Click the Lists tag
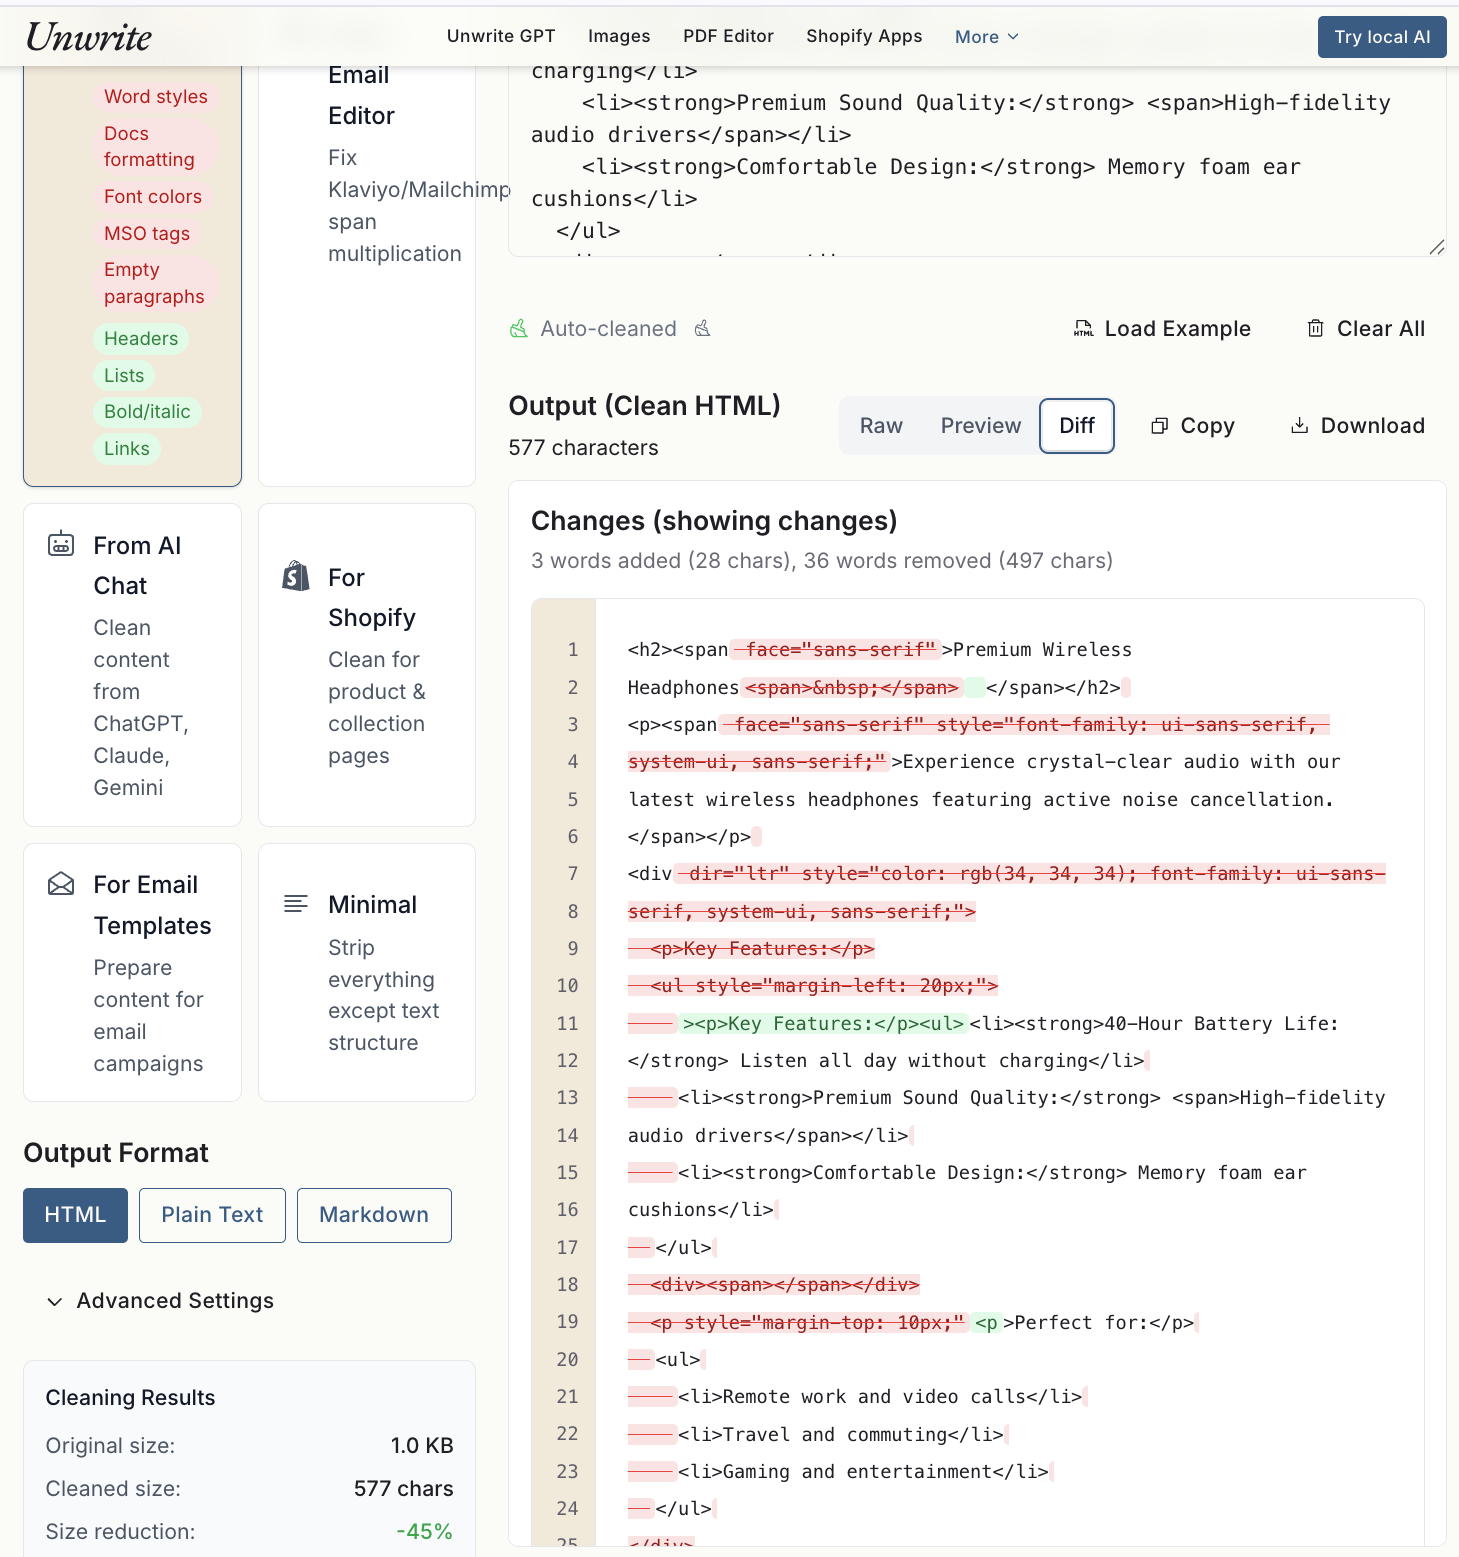Viewport: 1459px width, 1557px height. tap(124, 375)
